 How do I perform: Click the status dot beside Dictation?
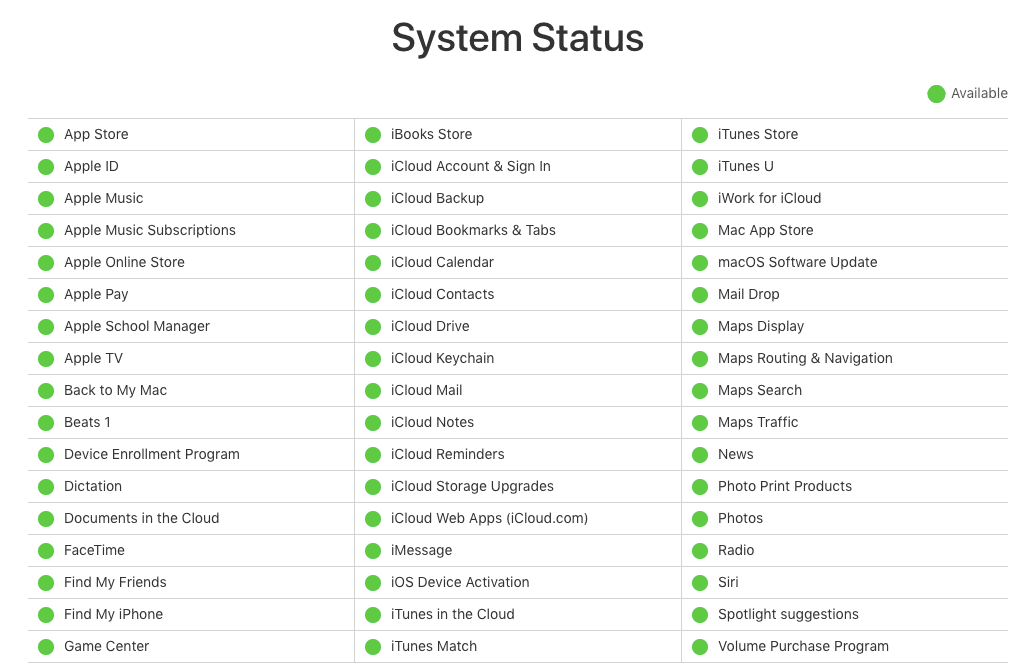coord(46,487)
